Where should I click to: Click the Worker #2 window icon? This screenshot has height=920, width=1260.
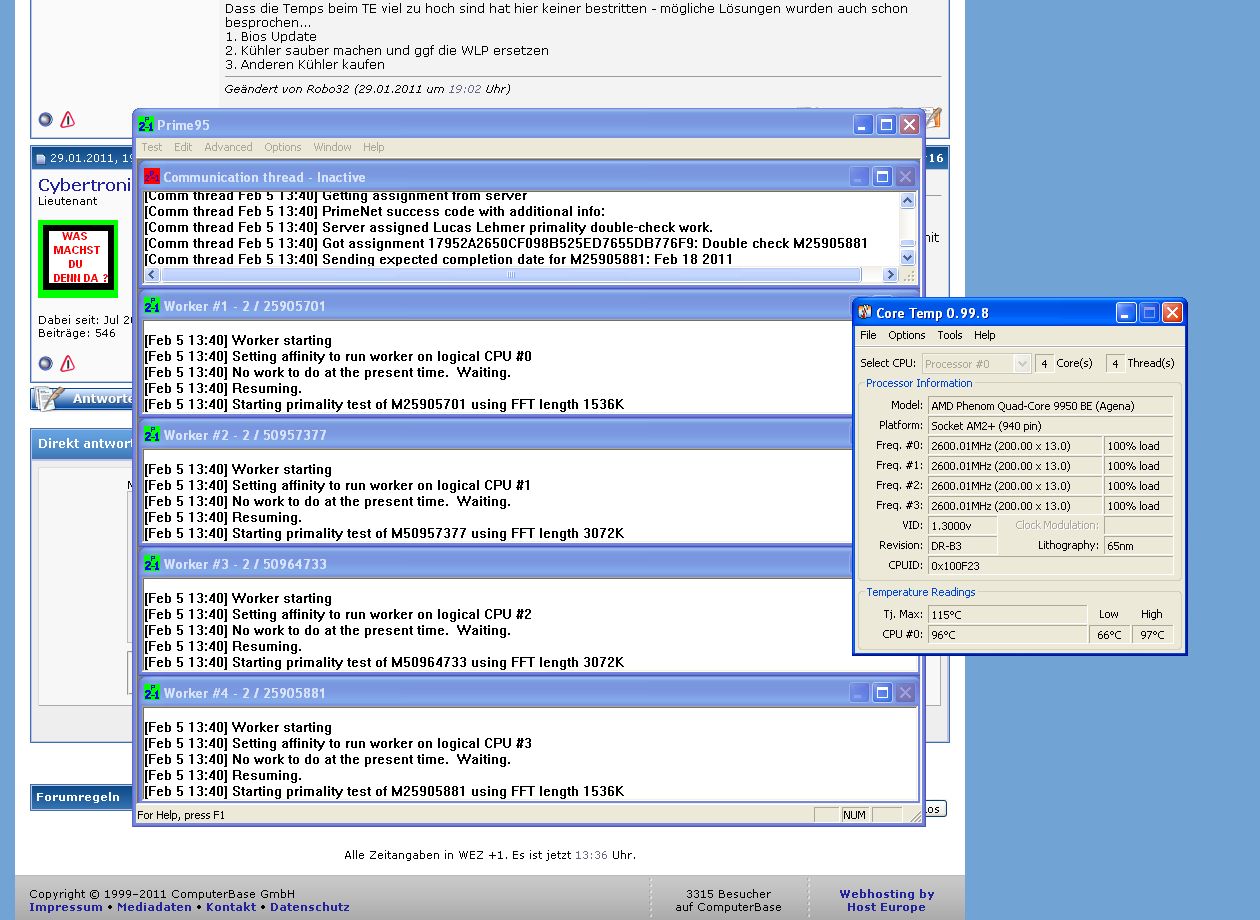[152, 435]
